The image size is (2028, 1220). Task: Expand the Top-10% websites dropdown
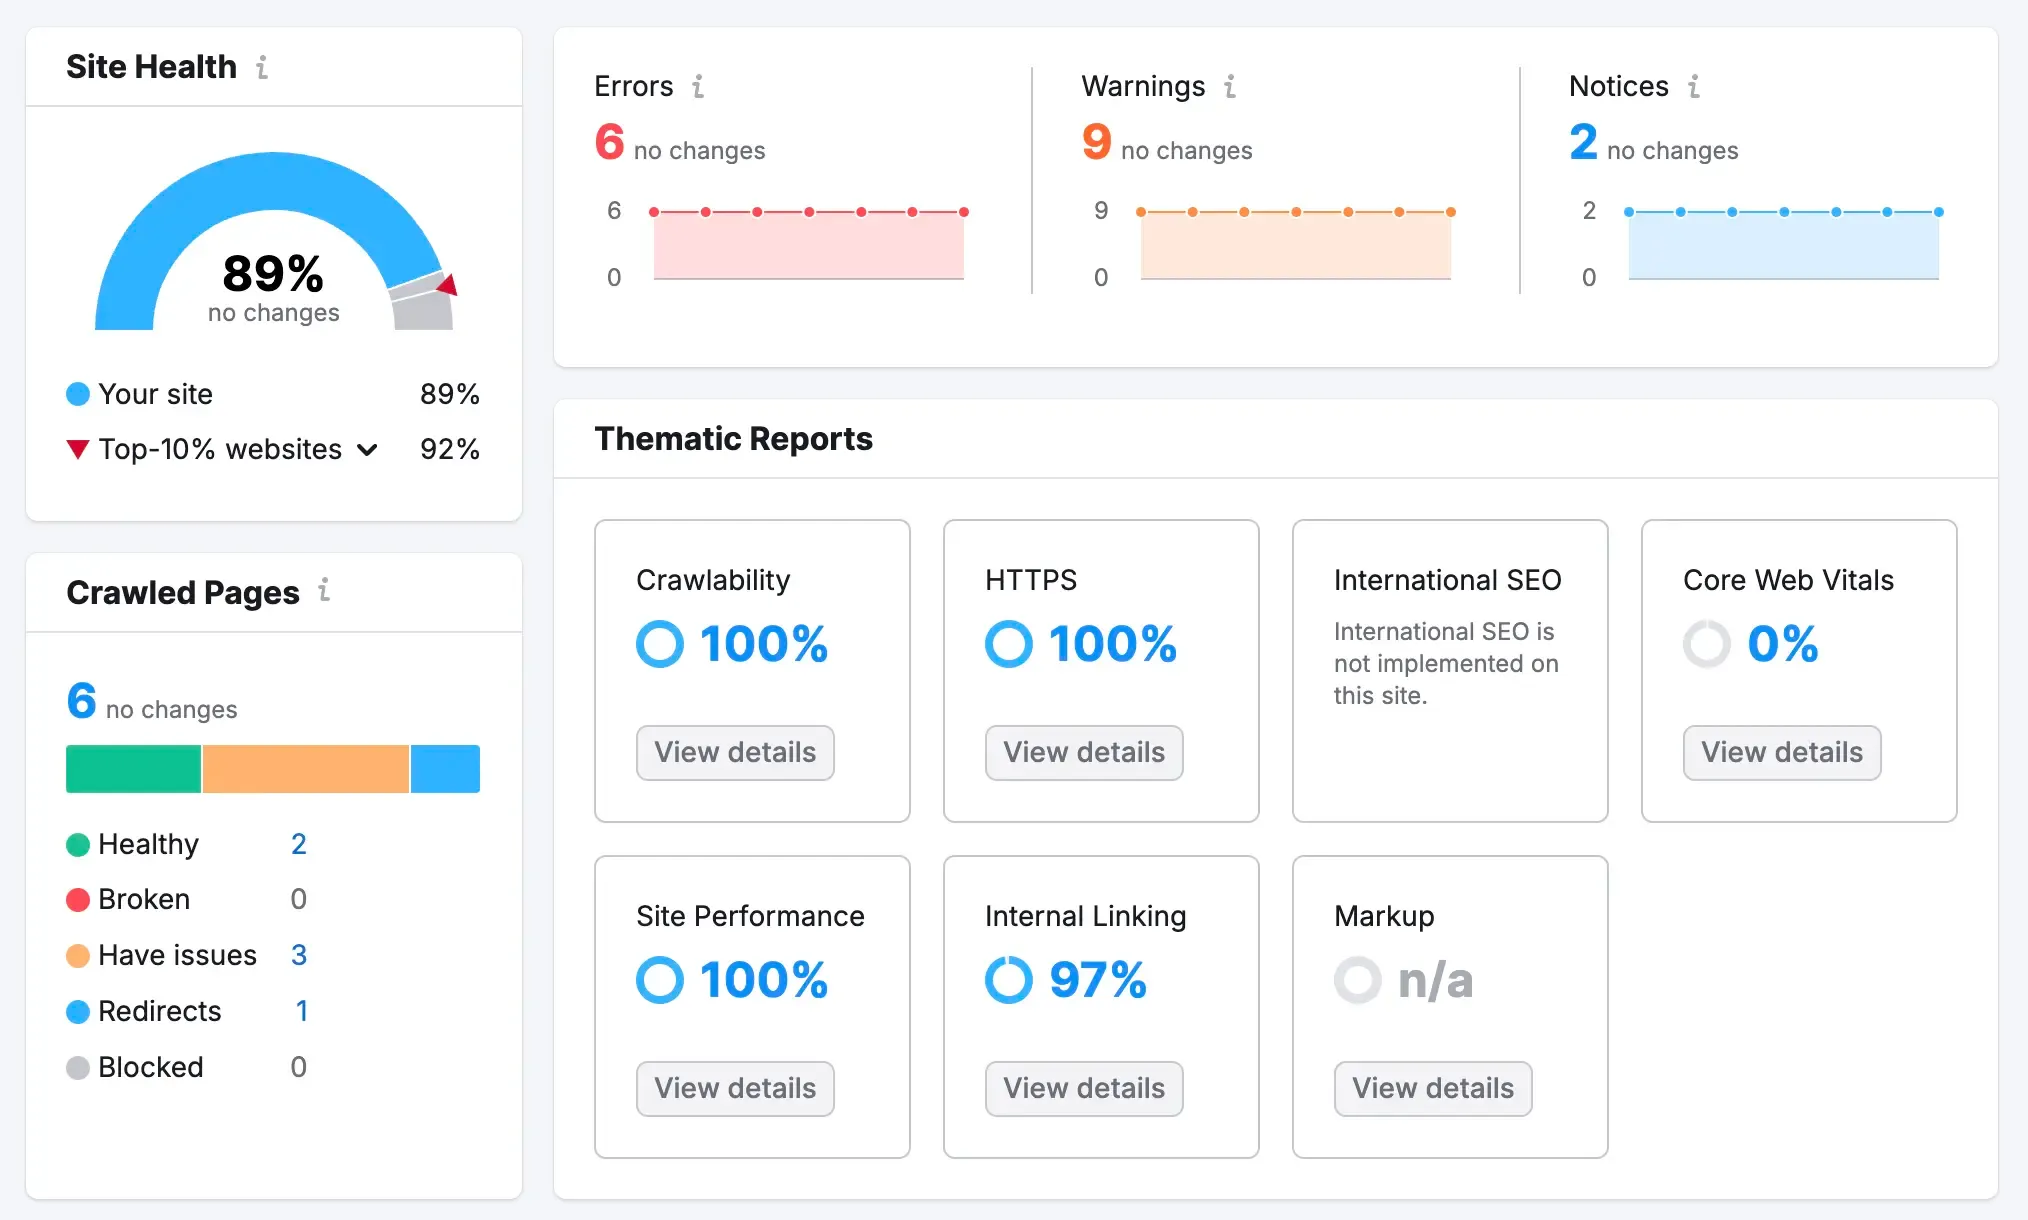click(x=367, y=450)
